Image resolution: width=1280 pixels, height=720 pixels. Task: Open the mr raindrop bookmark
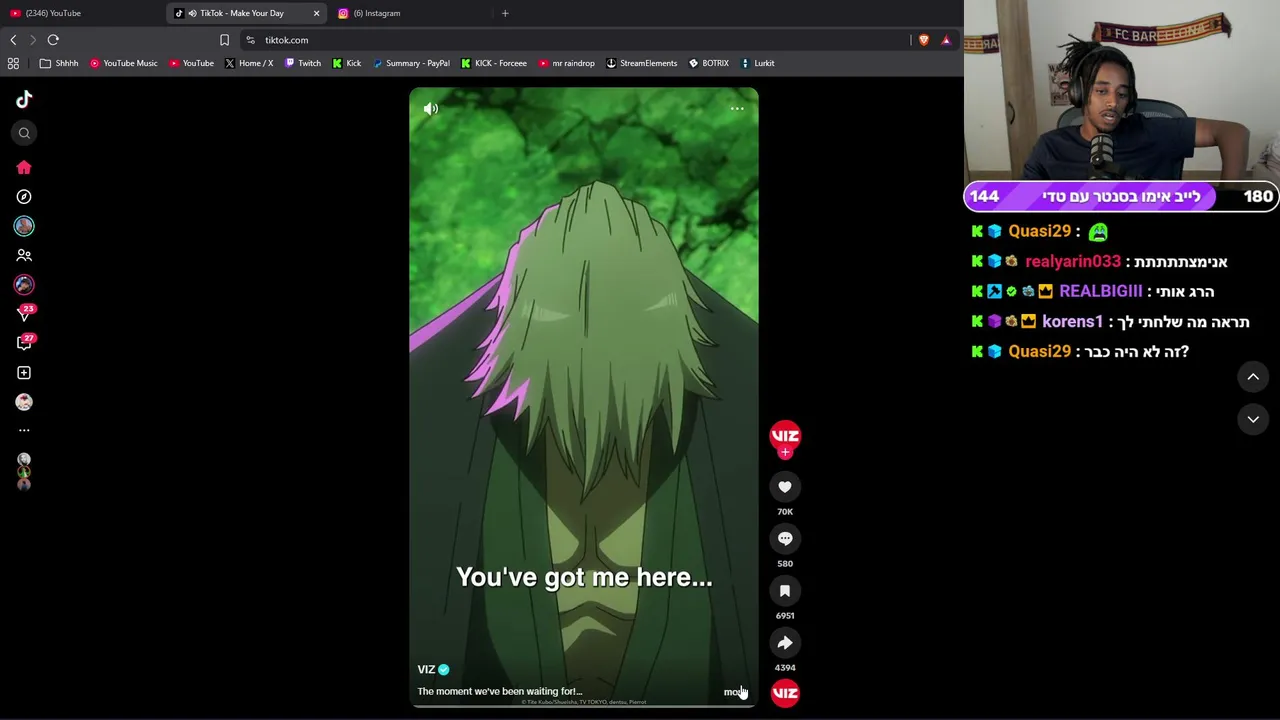pyautogui.click(x=566, y=63)
